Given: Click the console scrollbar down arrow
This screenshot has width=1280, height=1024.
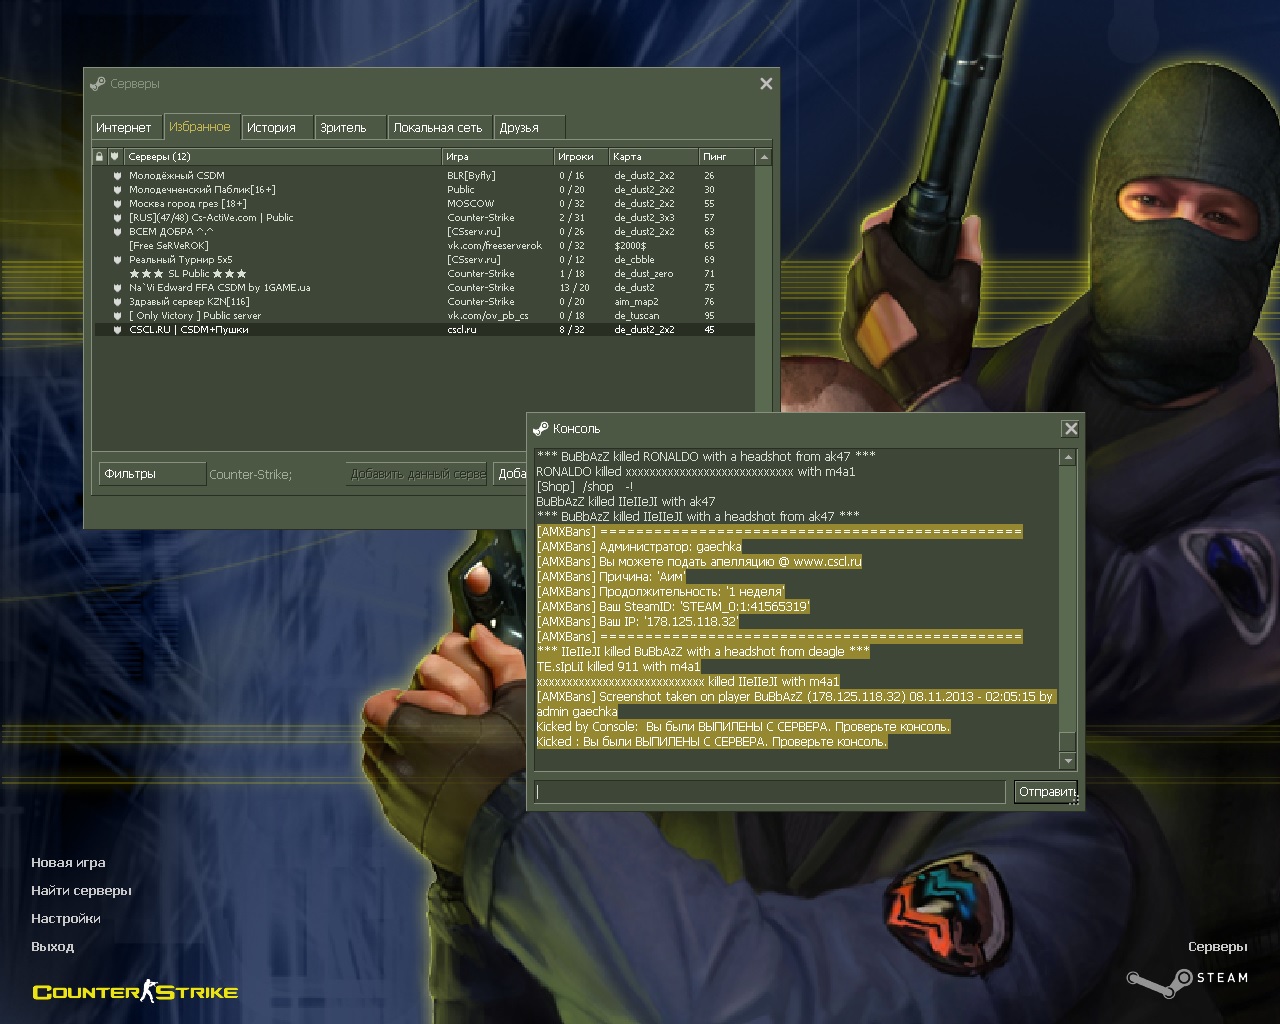Looking at the screenshot, I should click(x=1068, y=762).
